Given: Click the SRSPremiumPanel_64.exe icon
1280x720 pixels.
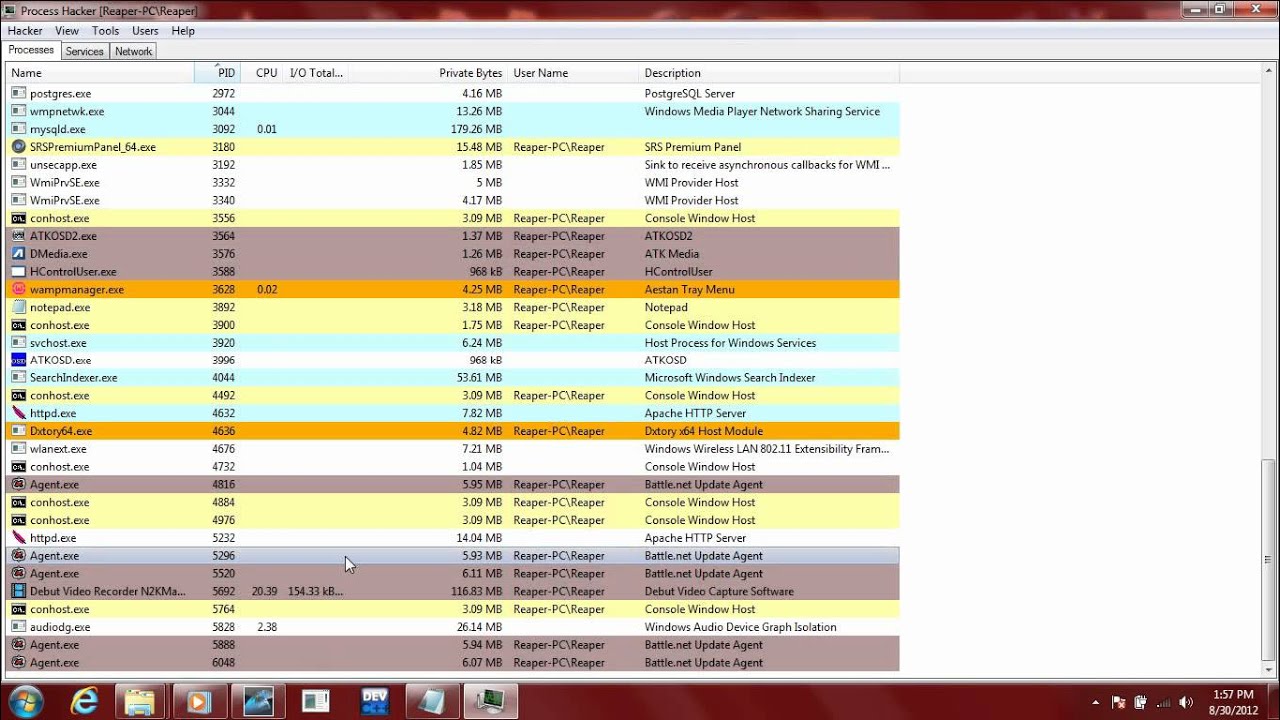Looking at the screenshot, I should [18, 147].
